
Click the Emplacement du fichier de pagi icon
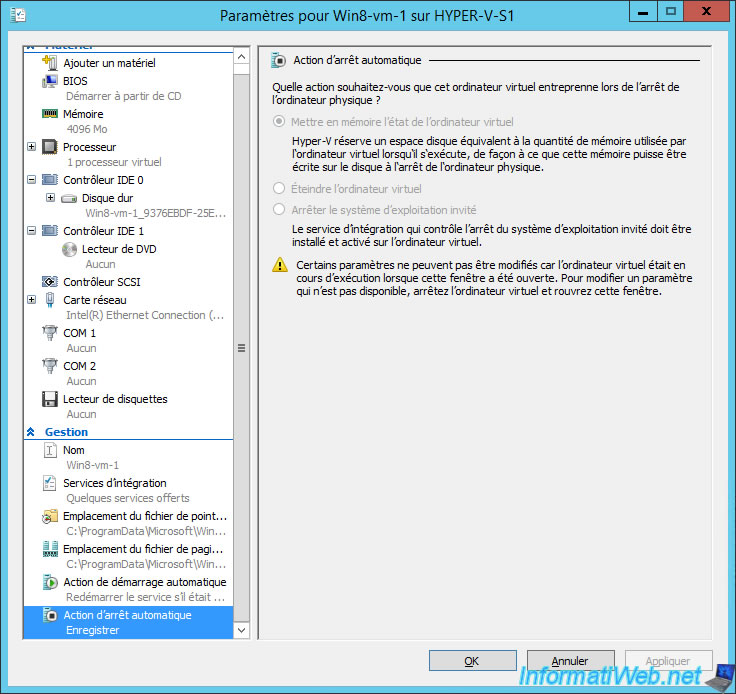tap(50, 549)
